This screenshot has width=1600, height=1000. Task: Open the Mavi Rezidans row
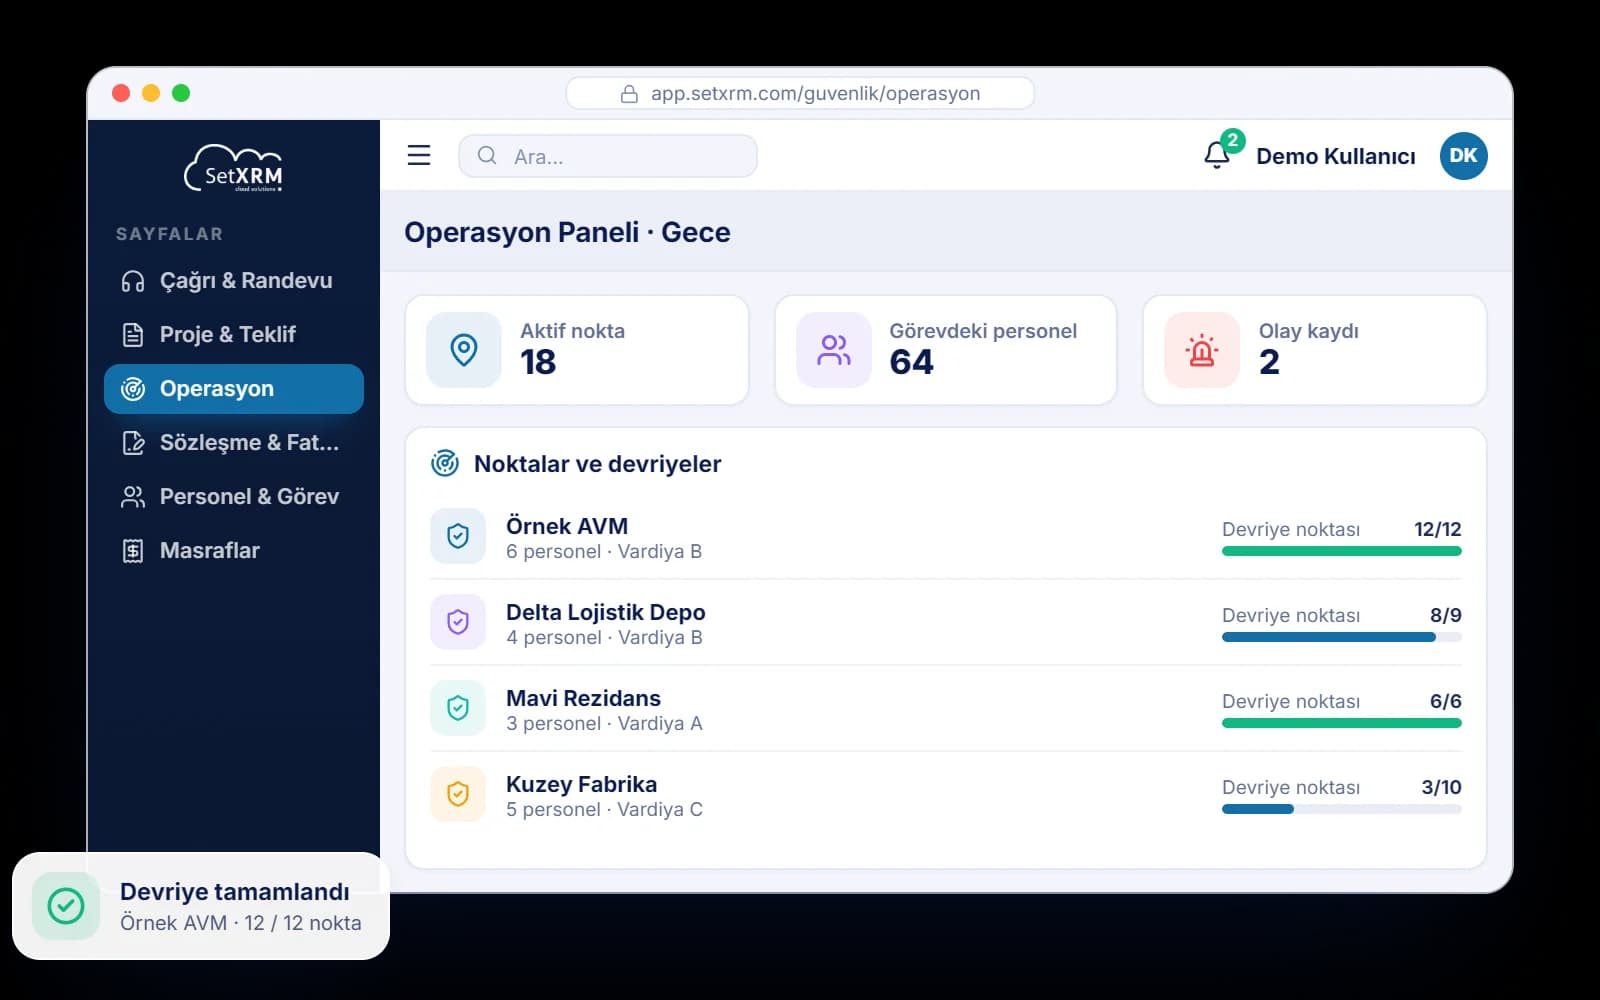click(946, 708)
